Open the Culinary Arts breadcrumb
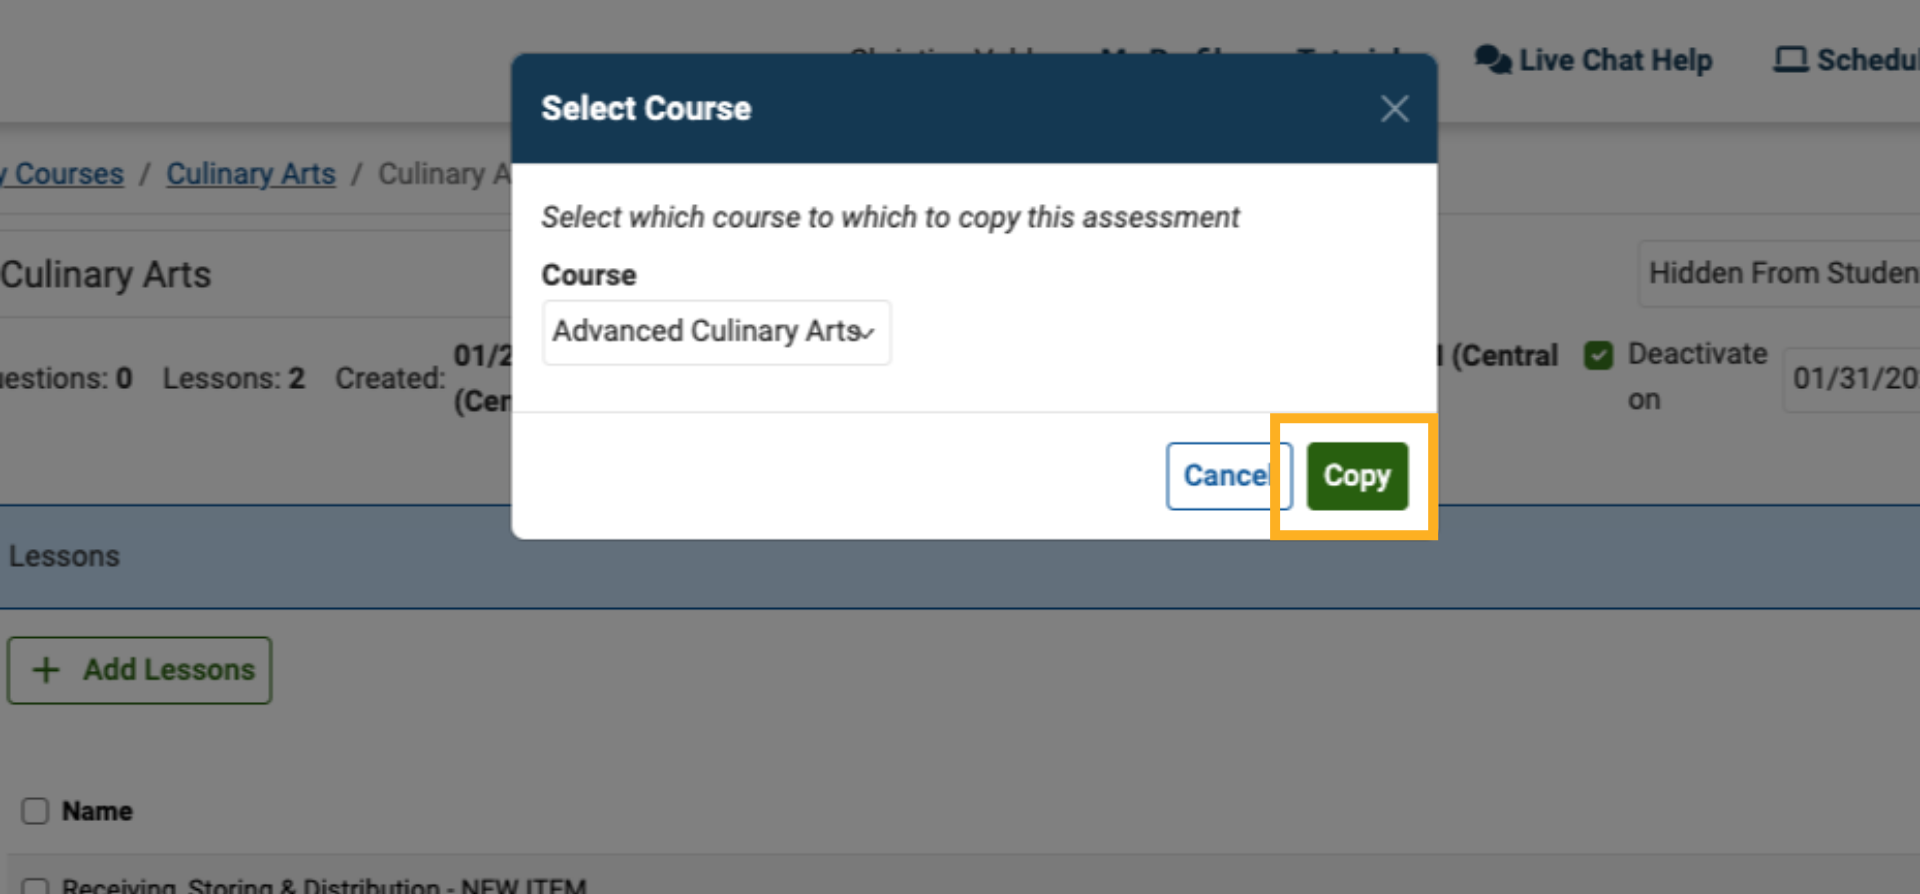This screenshot has height=894, width=1920. point(250,173)
